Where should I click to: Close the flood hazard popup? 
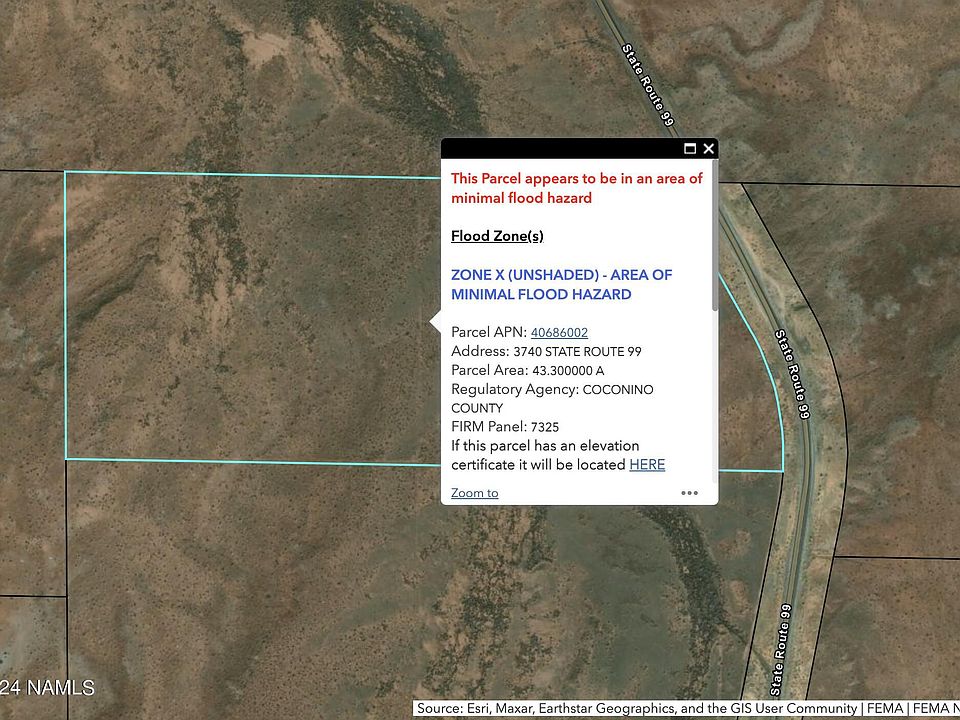pos(708,149)
